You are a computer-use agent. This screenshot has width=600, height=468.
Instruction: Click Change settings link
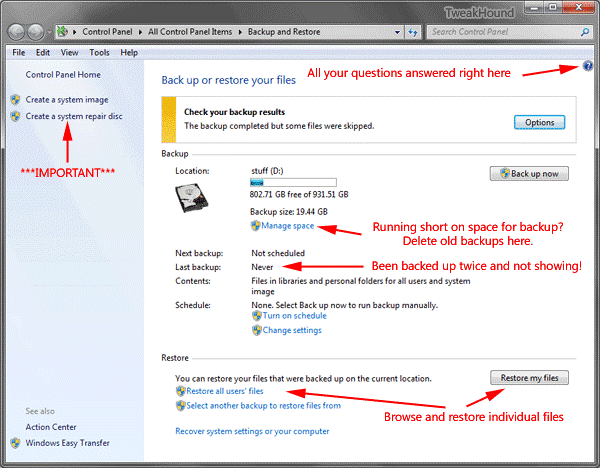tap(292, 330)
